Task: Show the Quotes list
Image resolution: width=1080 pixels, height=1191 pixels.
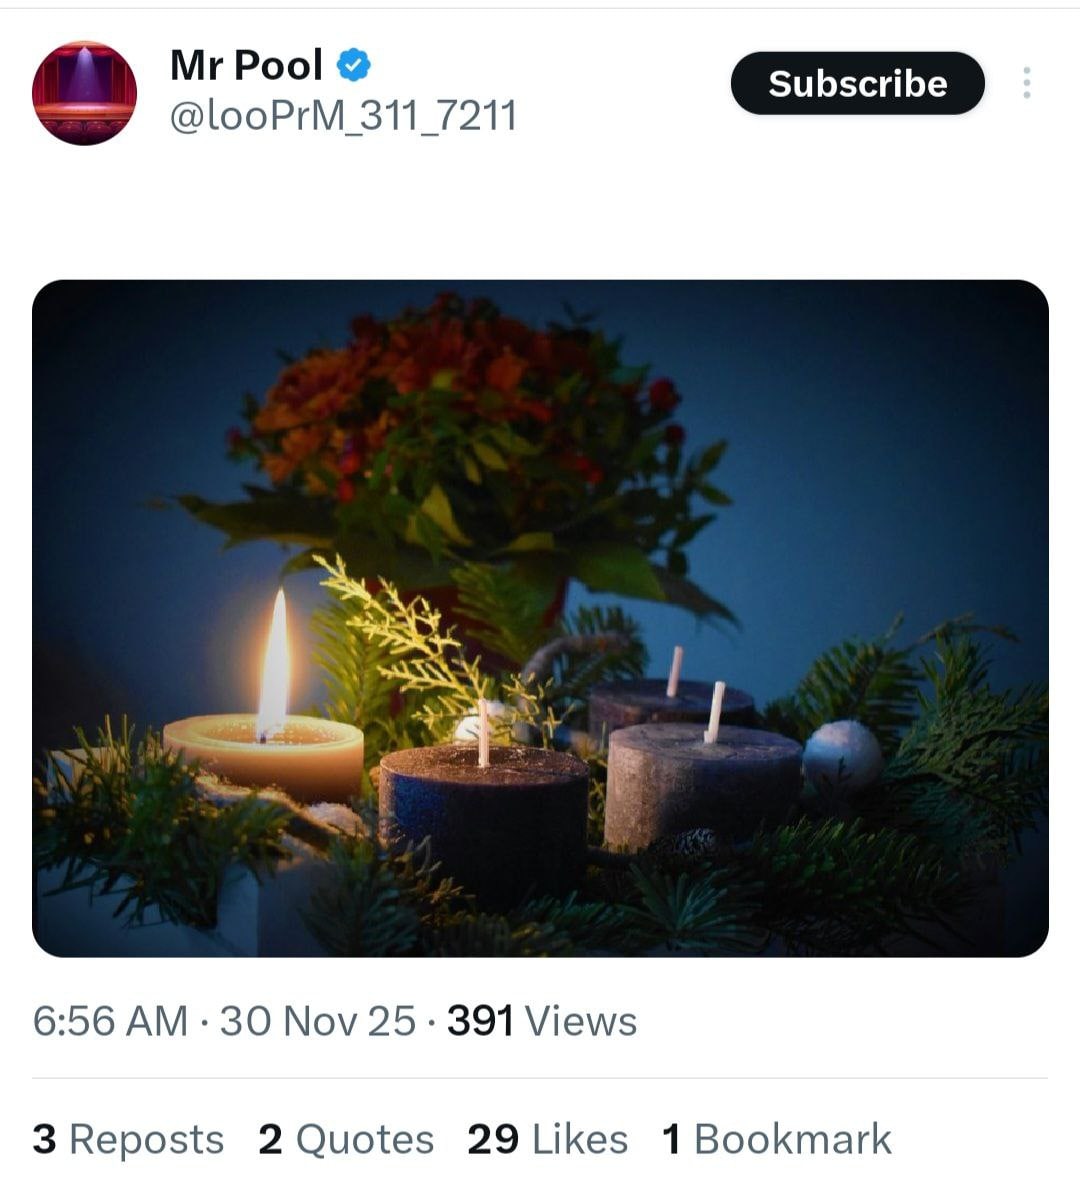Action: [365, 1139]
